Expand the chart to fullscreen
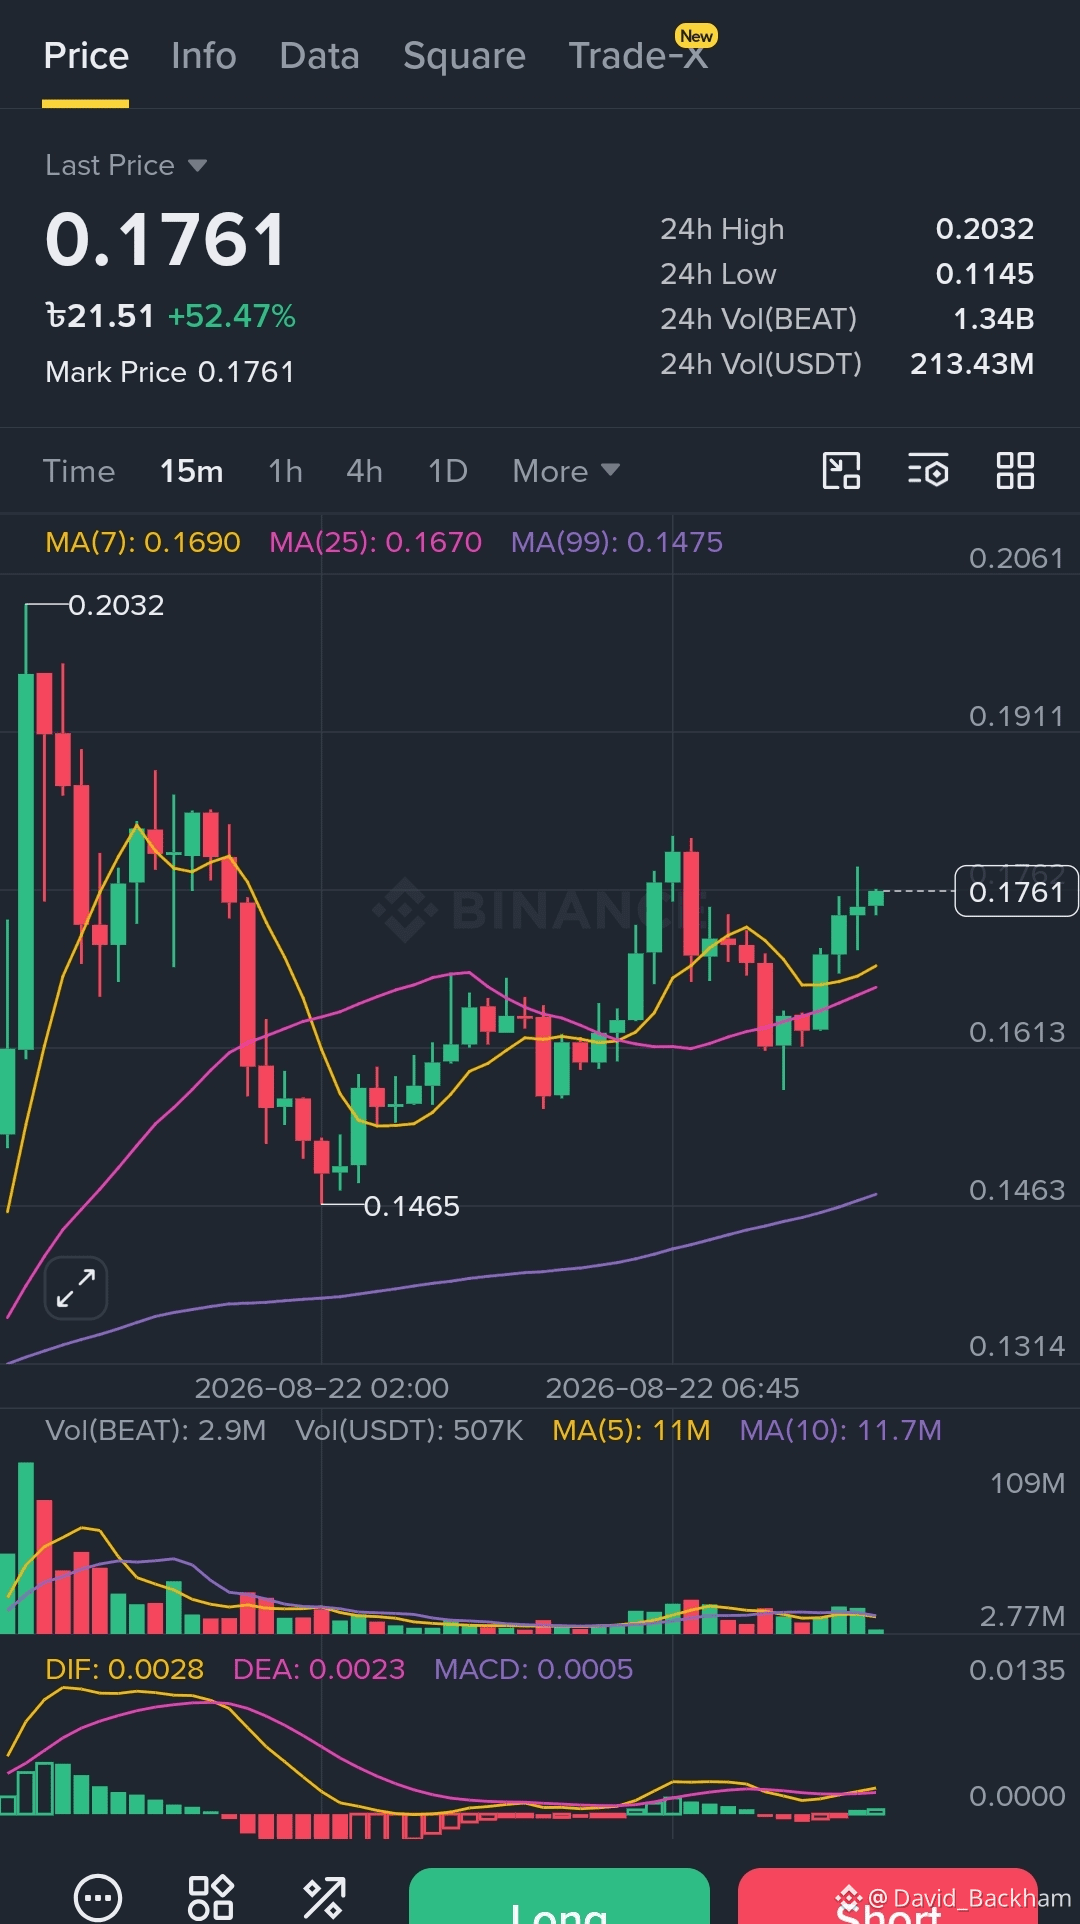Image resolution: width=1080 pixels, height=1924 pixels. [76, 1288]
